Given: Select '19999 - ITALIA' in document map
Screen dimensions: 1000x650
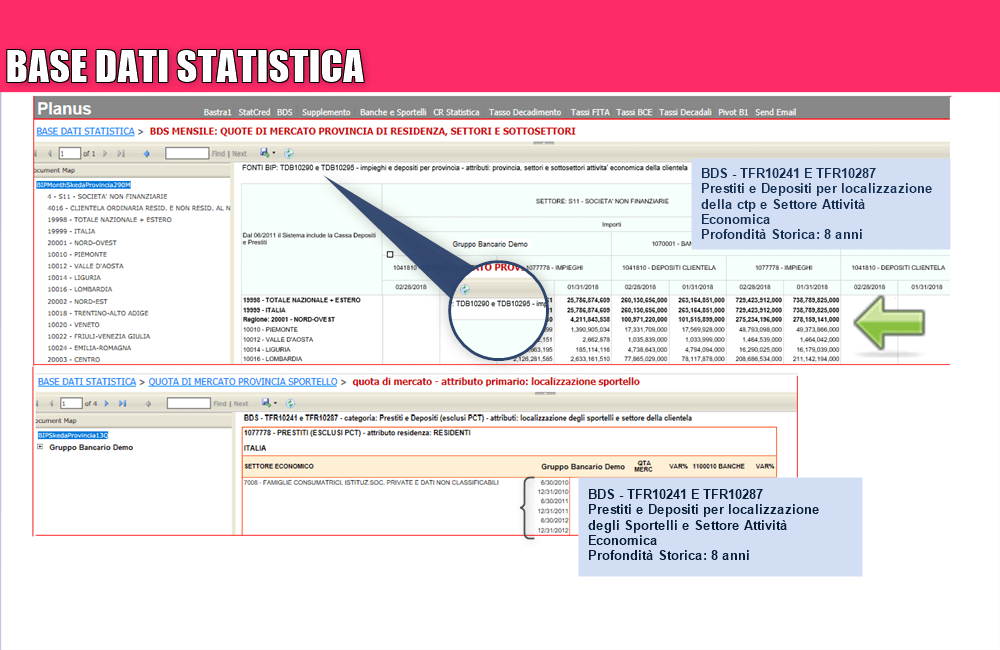Looking at the screenshot, I should [x=71, y=232].
